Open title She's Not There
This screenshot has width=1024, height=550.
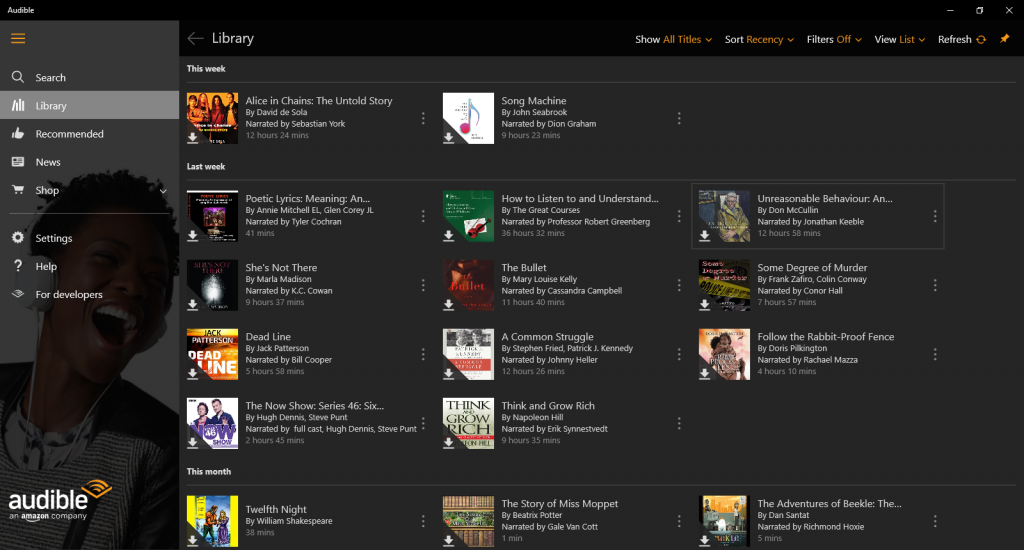click(x=281, y=267)
